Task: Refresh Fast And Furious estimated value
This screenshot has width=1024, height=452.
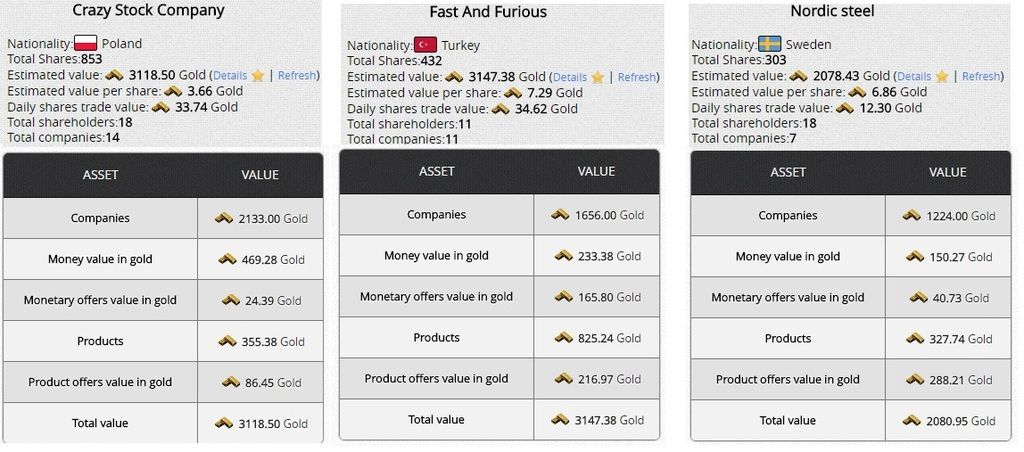Action: point(637,77)
